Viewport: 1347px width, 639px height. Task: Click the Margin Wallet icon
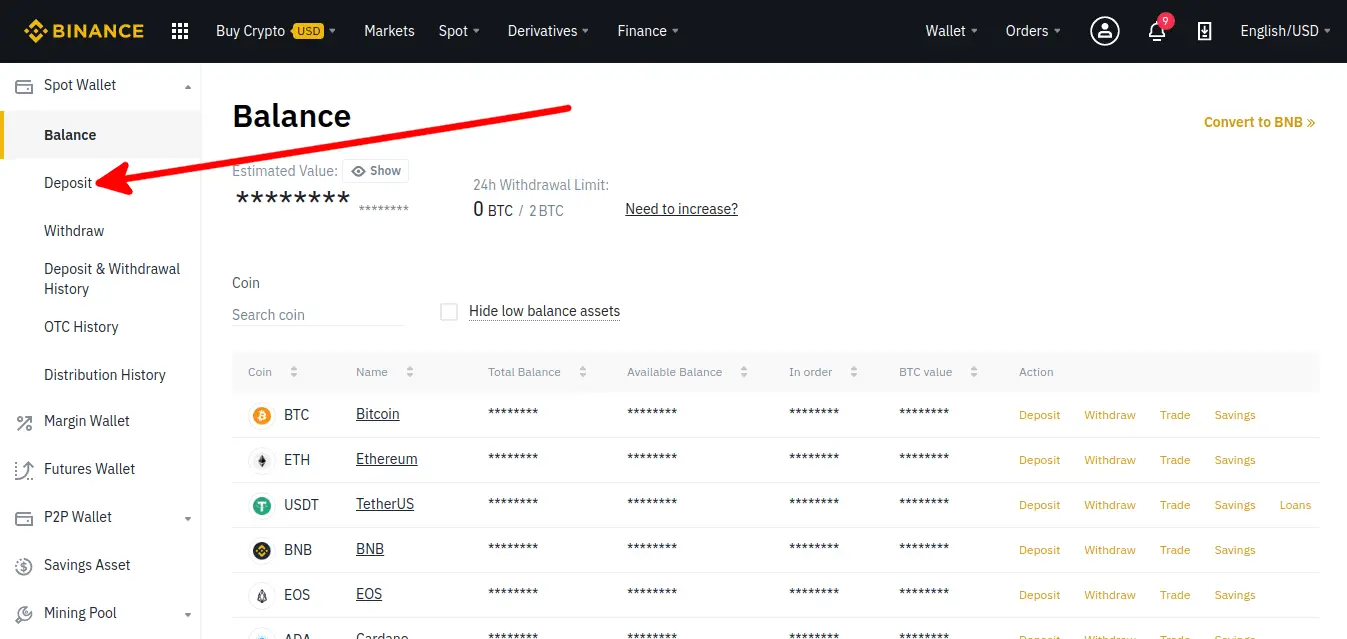point(25,422)
